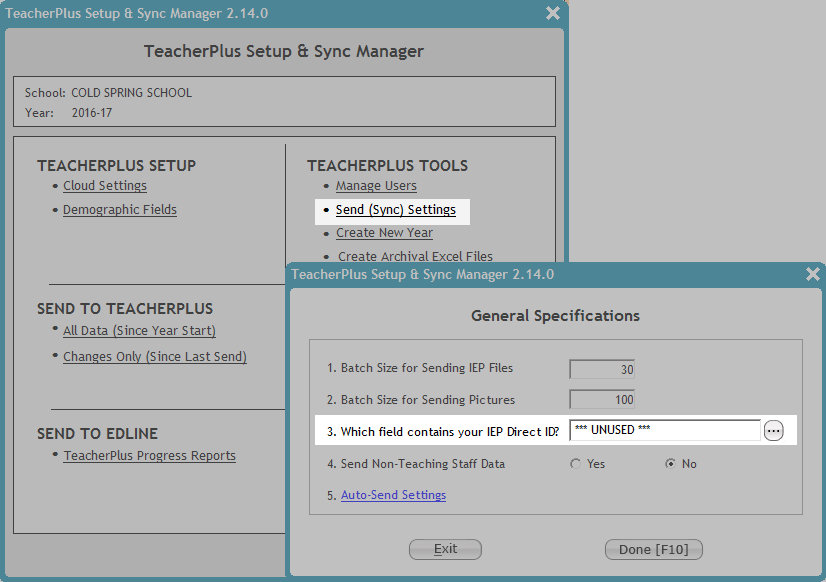826x582 pixels.
Task: Send All Data (Since Year Start)
Action: coord(139,331)
